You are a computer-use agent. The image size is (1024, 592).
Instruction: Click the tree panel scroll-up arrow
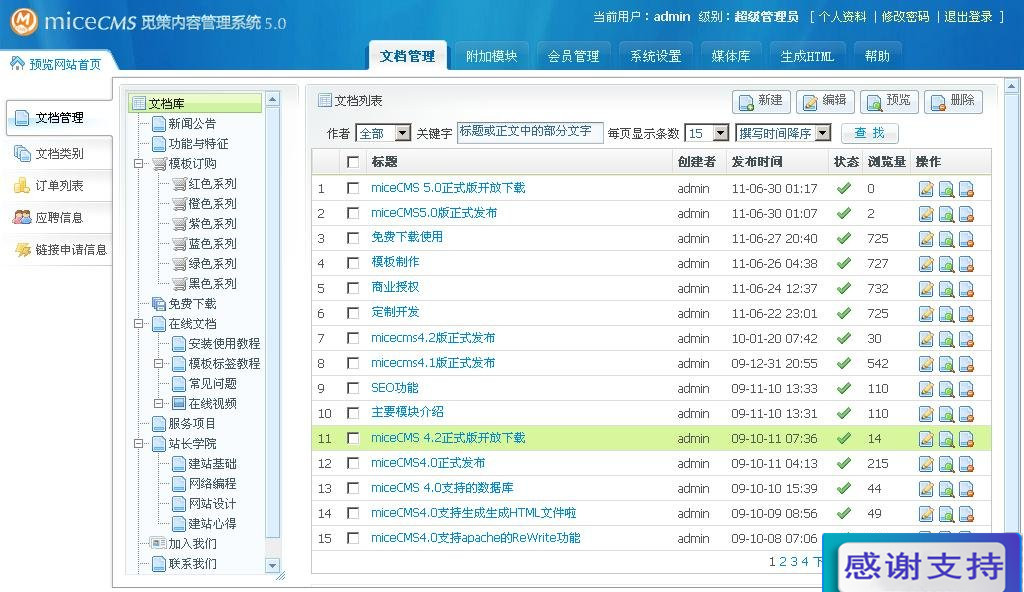tap(273, 99)
